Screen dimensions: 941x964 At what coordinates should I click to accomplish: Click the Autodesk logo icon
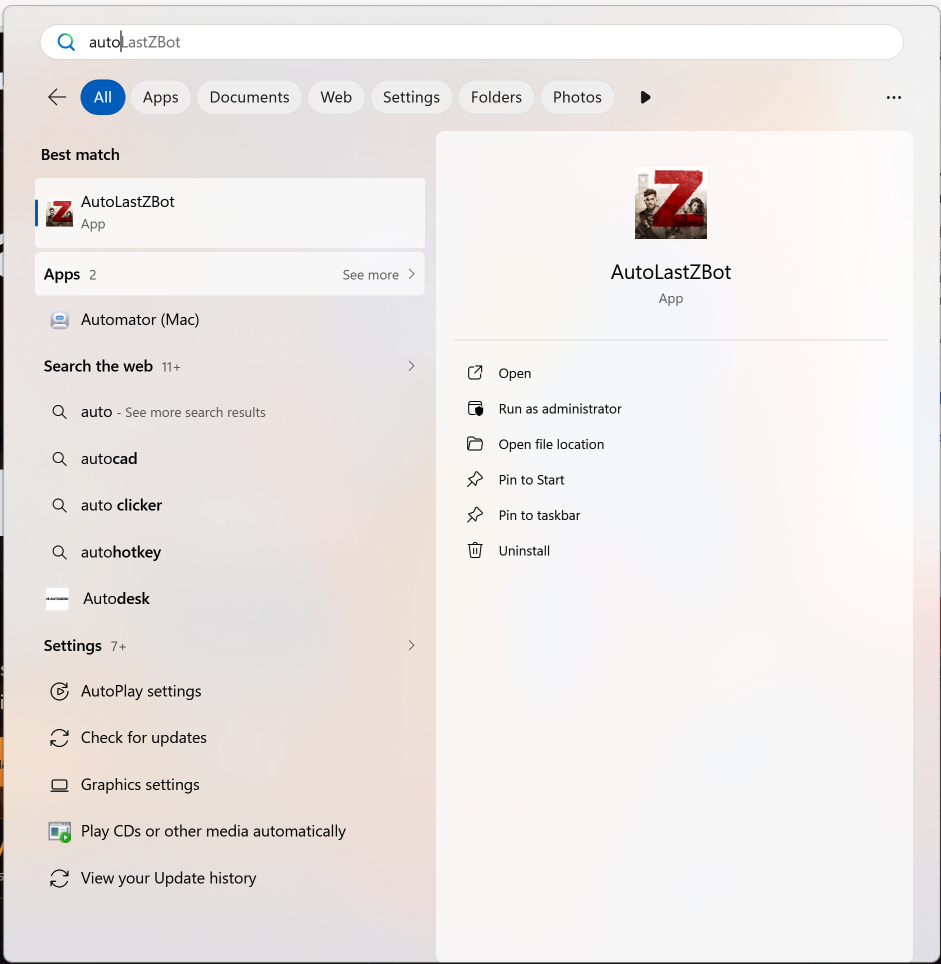point(57,599)
